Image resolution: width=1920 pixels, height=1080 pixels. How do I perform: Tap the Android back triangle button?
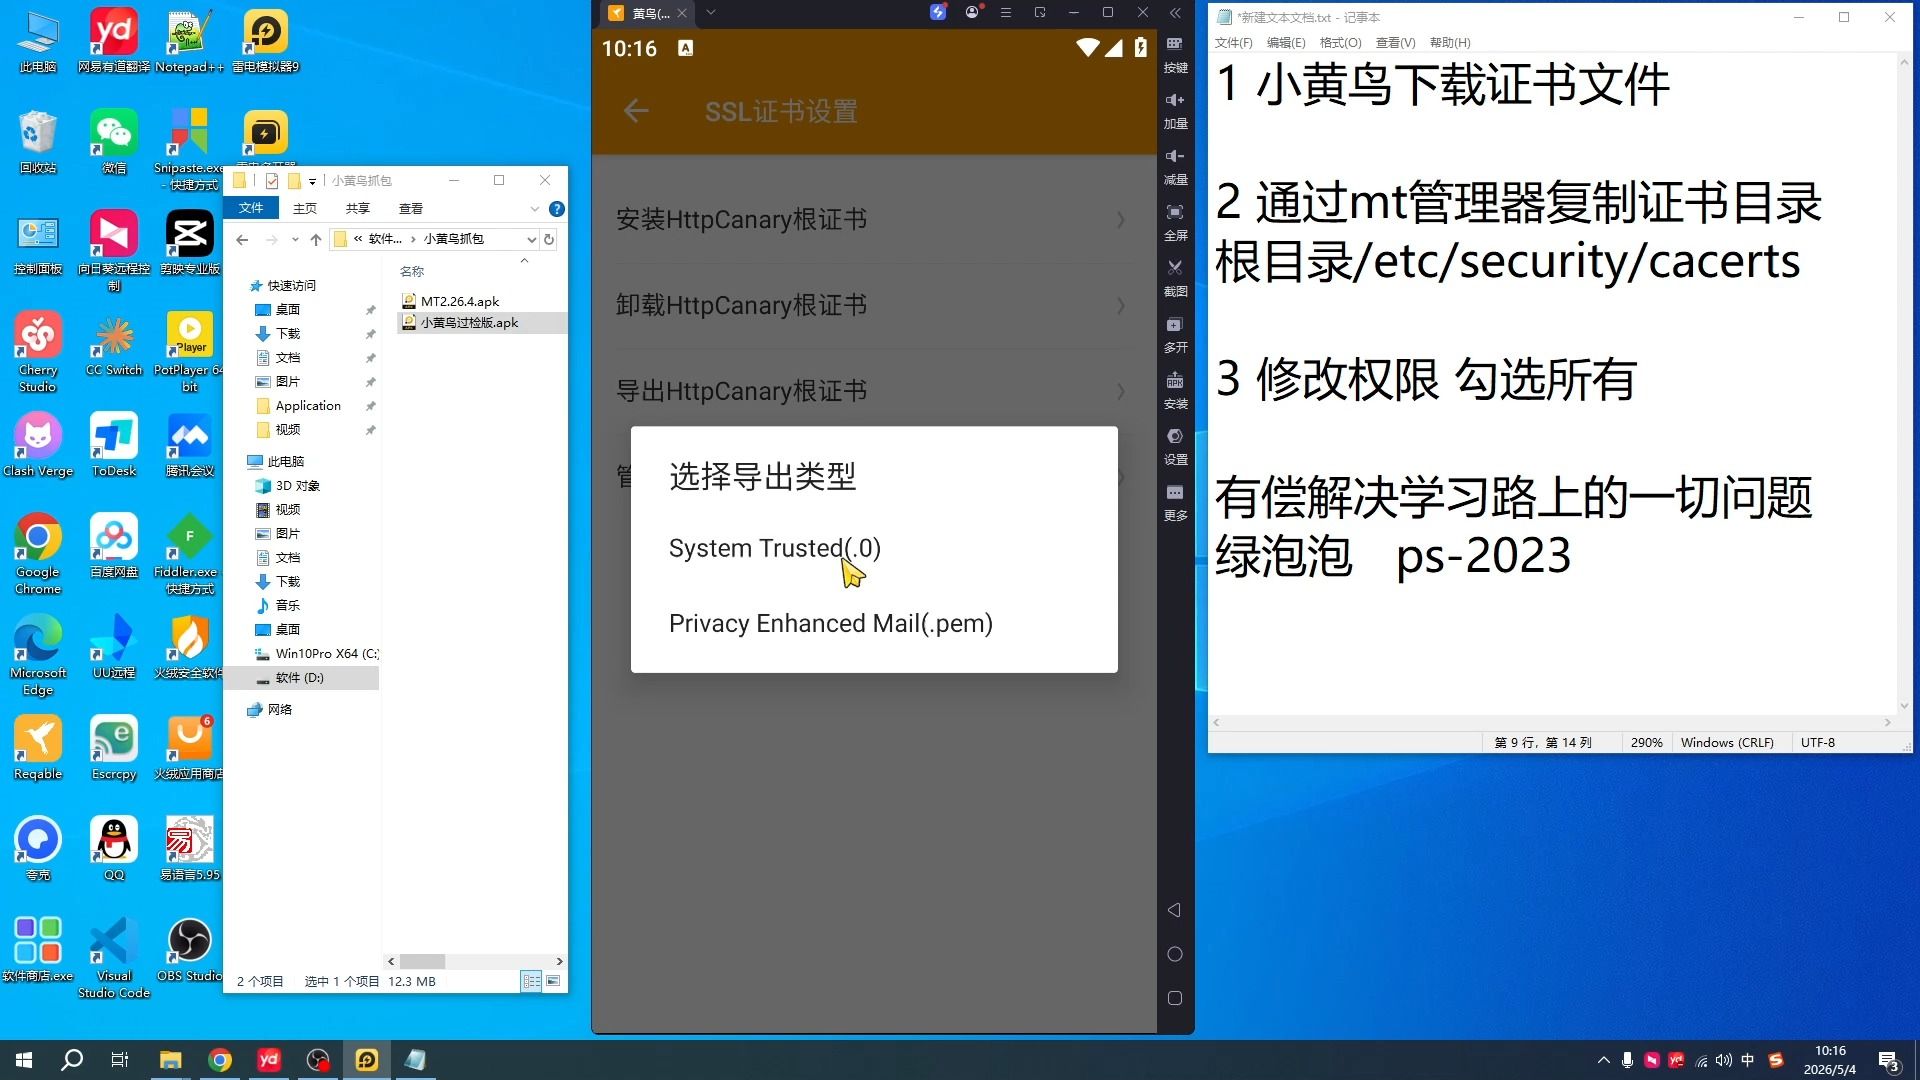click(1175, 910)
